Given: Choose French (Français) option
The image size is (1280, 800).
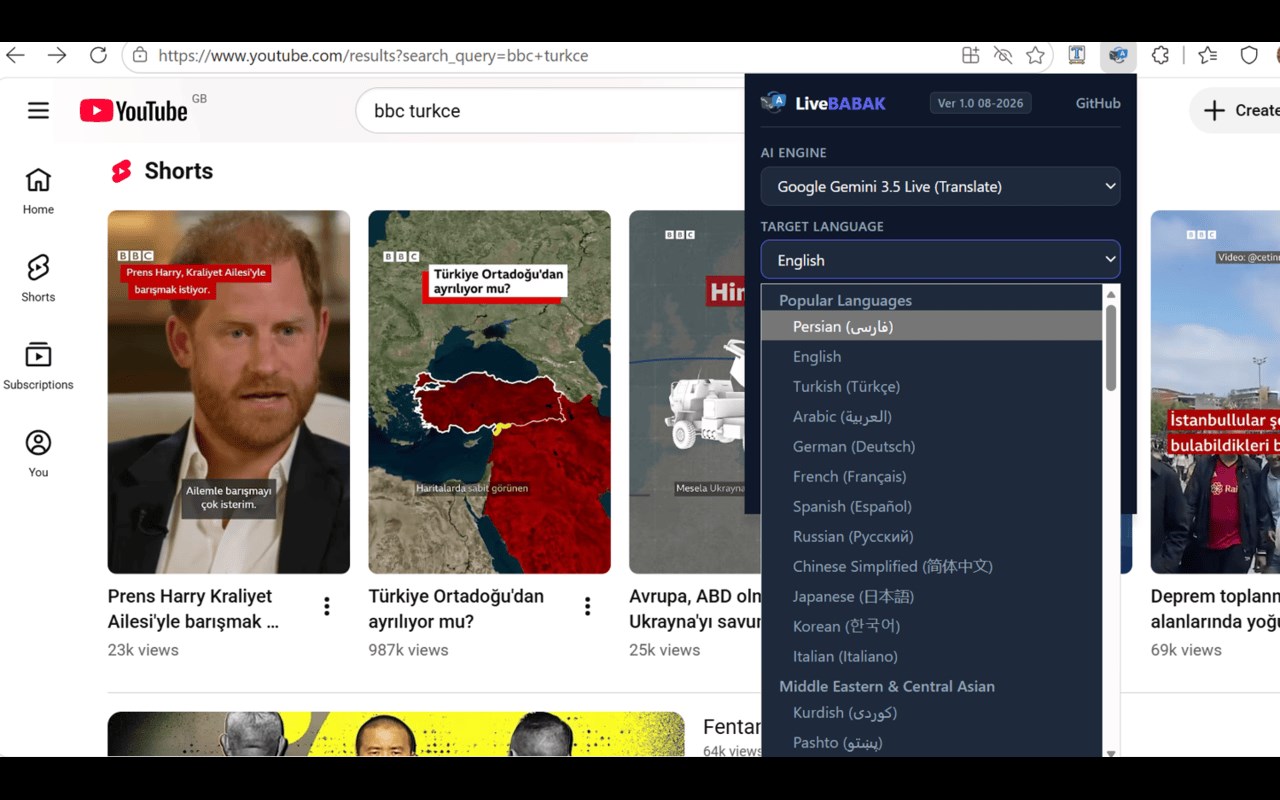Looking at the screenshot, I should coord(932,476).
